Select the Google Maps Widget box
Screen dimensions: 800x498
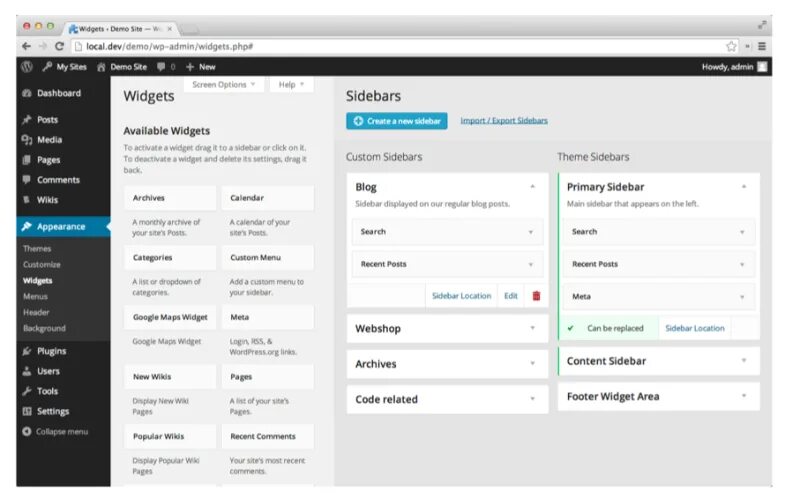170,317
